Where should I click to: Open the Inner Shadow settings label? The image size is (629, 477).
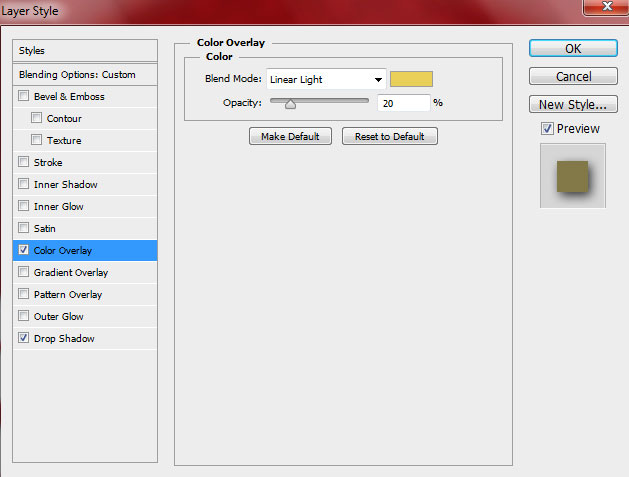66,185
